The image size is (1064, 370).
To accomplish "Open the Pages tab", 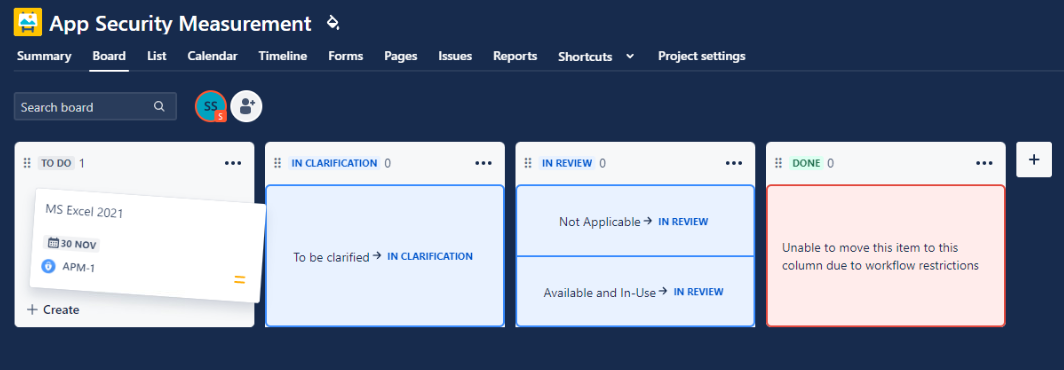I will click(400, 56).
